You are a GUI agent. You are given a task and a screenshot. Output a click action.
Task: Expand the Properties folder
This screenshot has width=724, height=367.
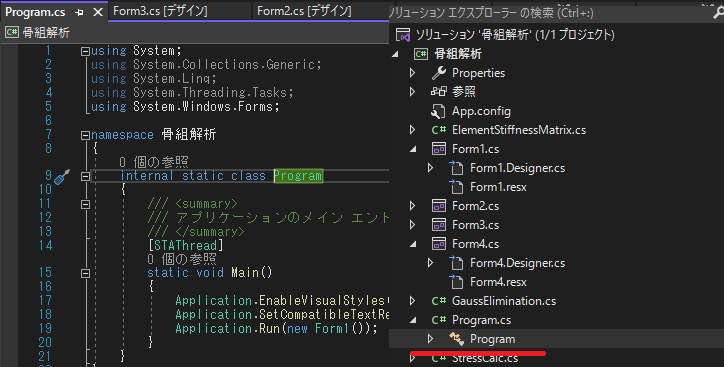412,73
